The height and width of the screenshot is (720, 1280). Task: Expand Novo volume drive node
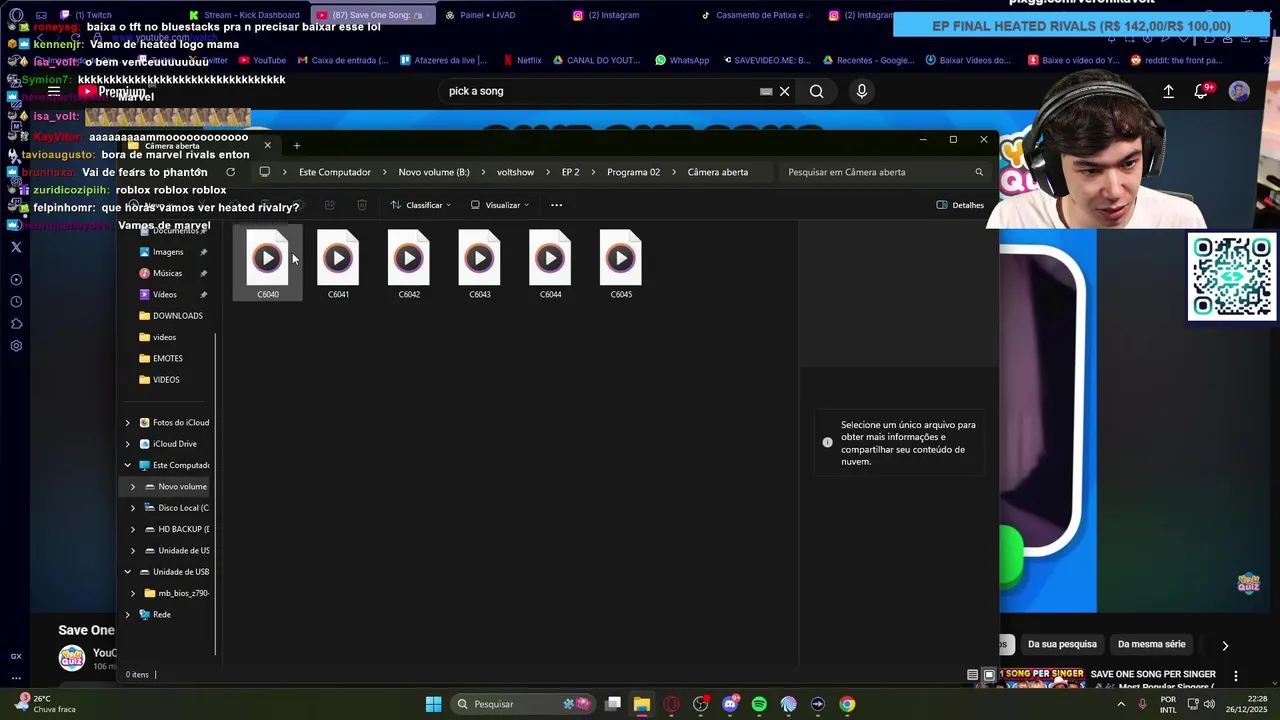[133, 487]
